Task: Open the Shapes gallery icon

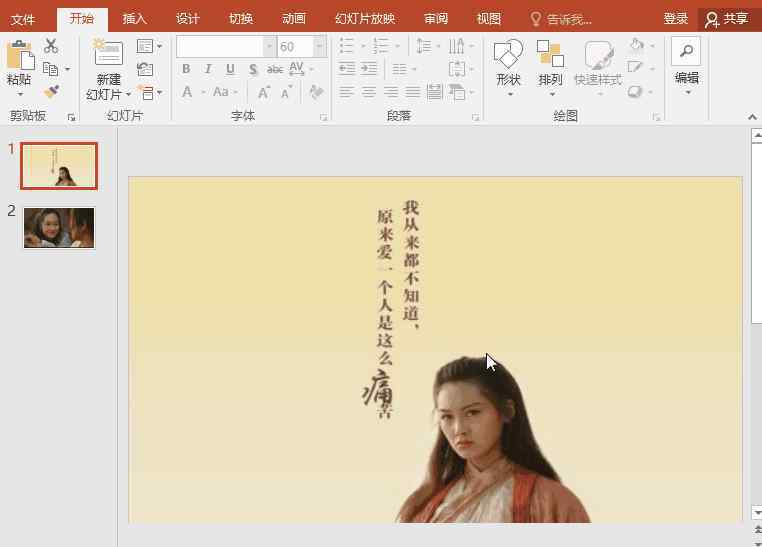Action: coord(508,54)
